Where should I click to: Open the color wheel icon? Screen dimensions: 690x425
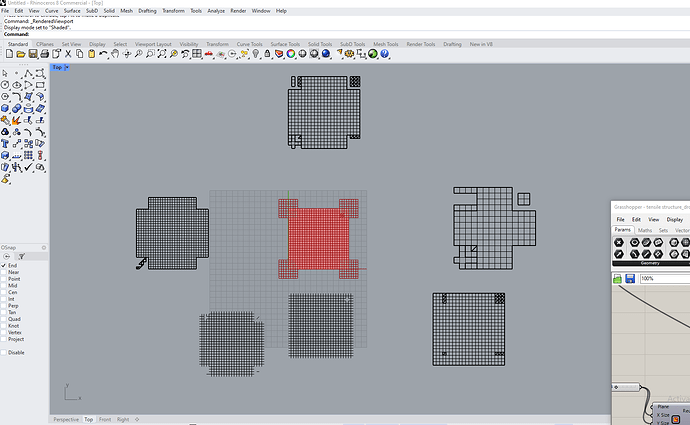point(291,54)
